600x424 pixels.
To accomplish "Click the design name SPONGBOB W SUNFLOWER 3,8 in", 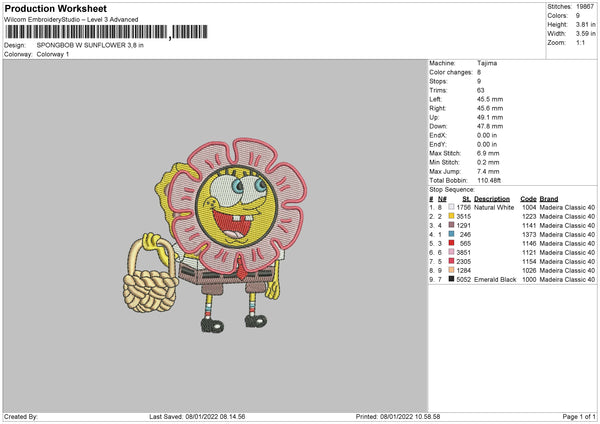I will click(x=90, y=45).
